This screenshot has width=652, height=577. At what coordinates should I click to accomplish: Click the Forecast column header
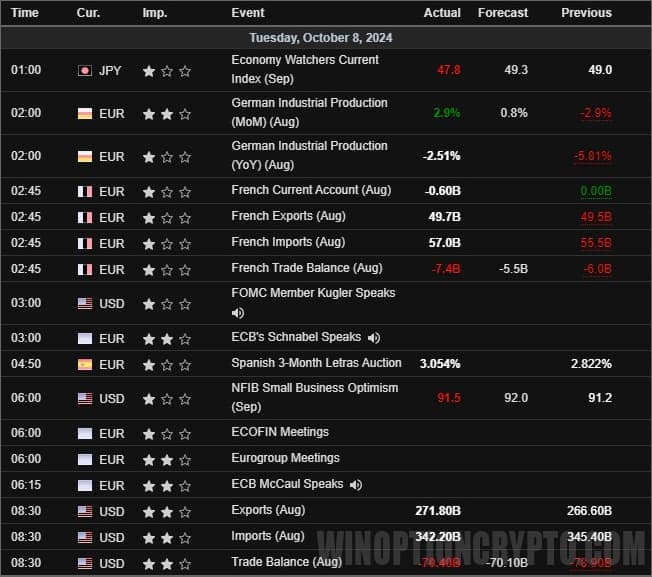tap(502, 13)
